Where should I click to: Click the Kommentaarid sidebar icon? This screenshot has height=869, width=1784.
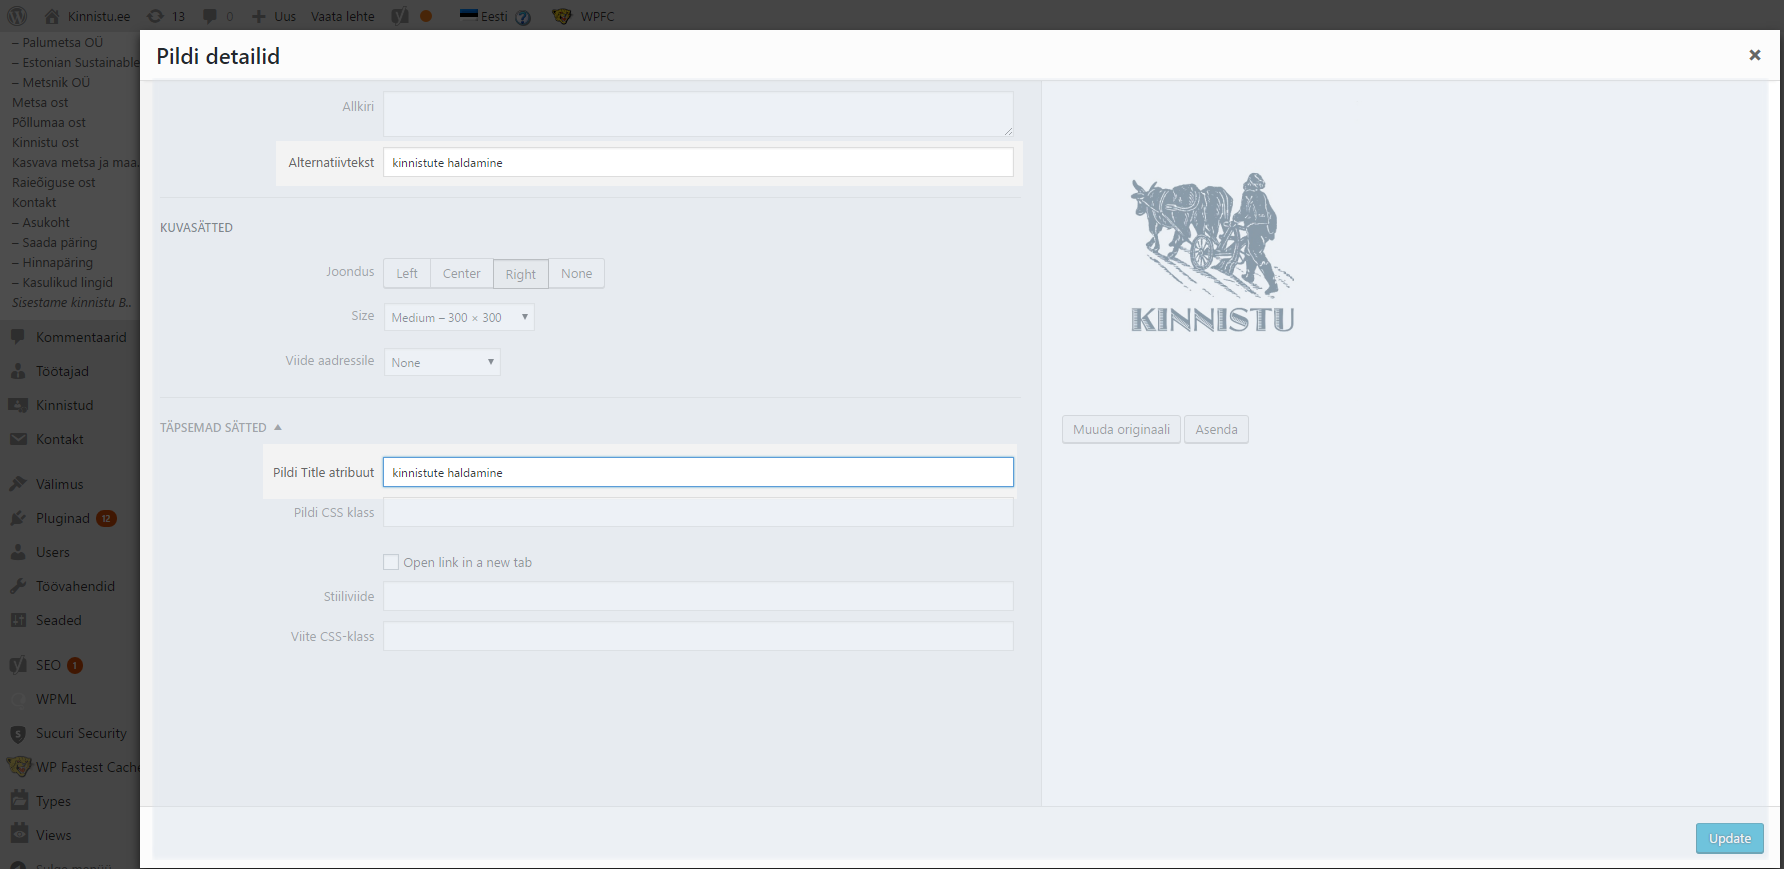[x=18, y=337]
